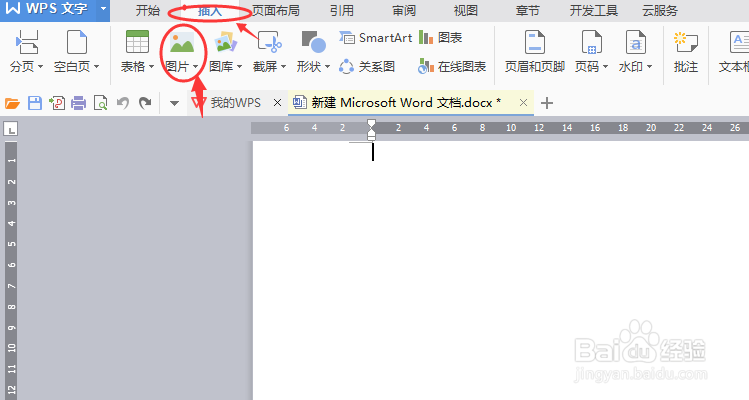Click the Page Number (页码) icon

[591, 42]
